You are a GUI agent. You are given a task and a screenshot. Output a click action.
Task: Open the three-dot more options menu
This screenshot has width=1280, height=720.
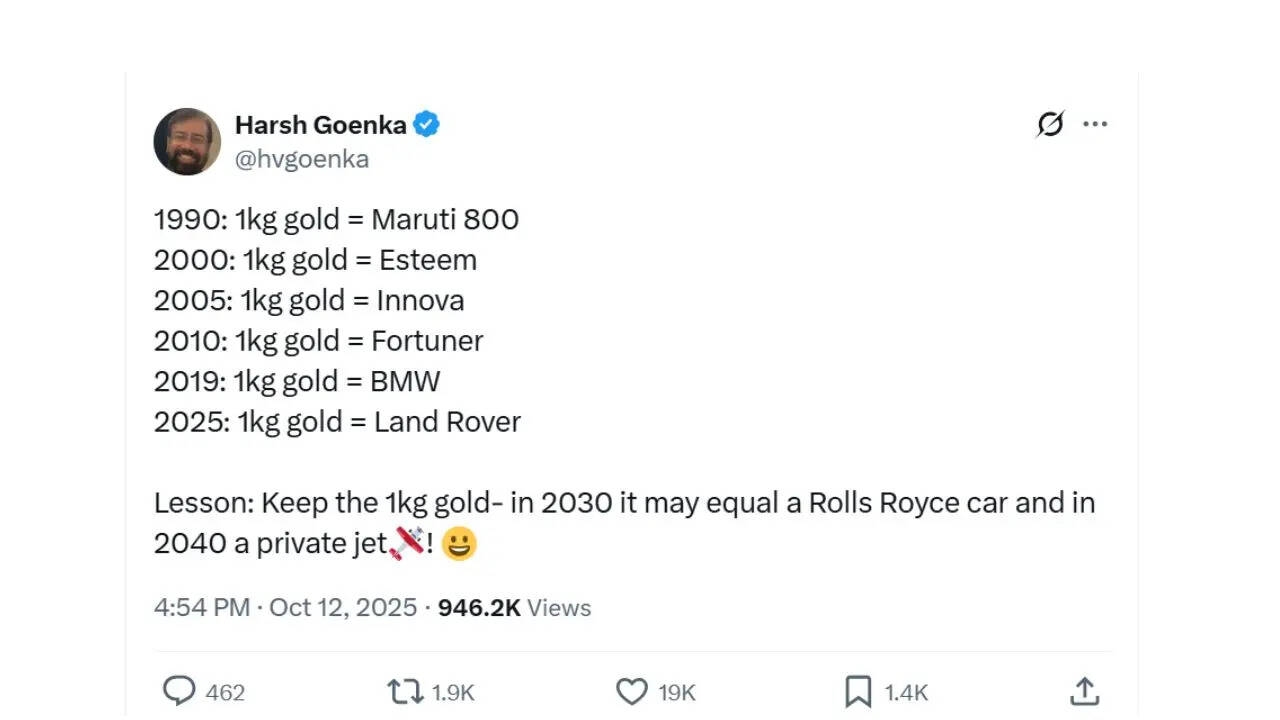point(1095,124)
